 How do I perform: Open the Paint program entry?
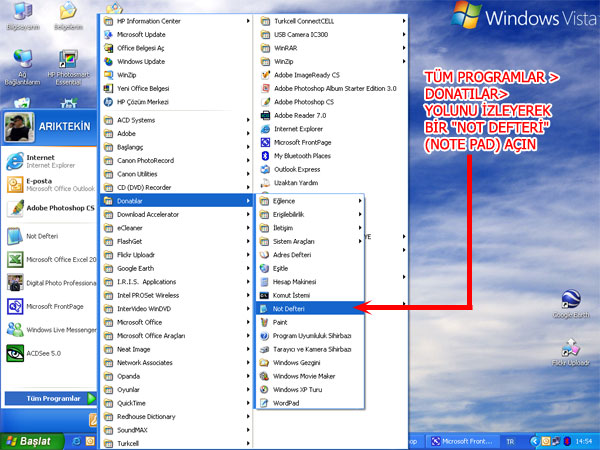[310, 322]
